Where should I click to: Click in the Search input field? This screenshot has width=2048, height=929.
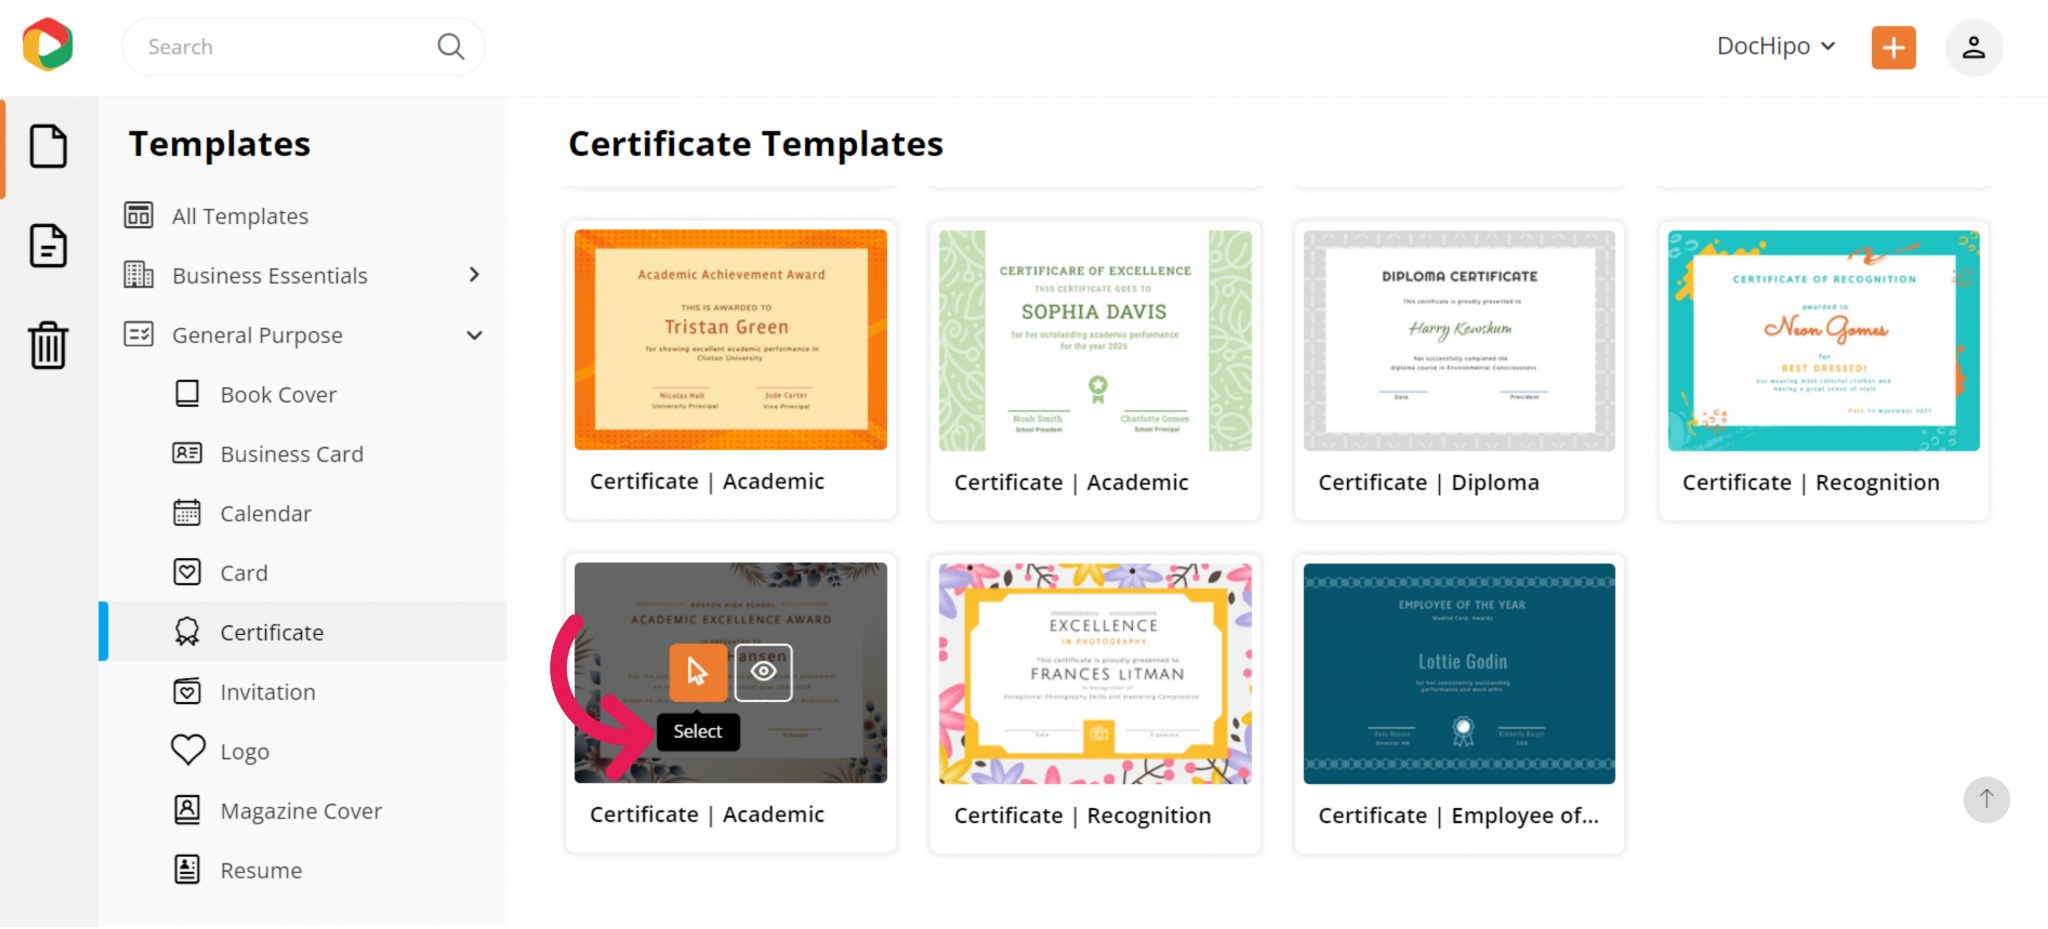click(285, 47)
